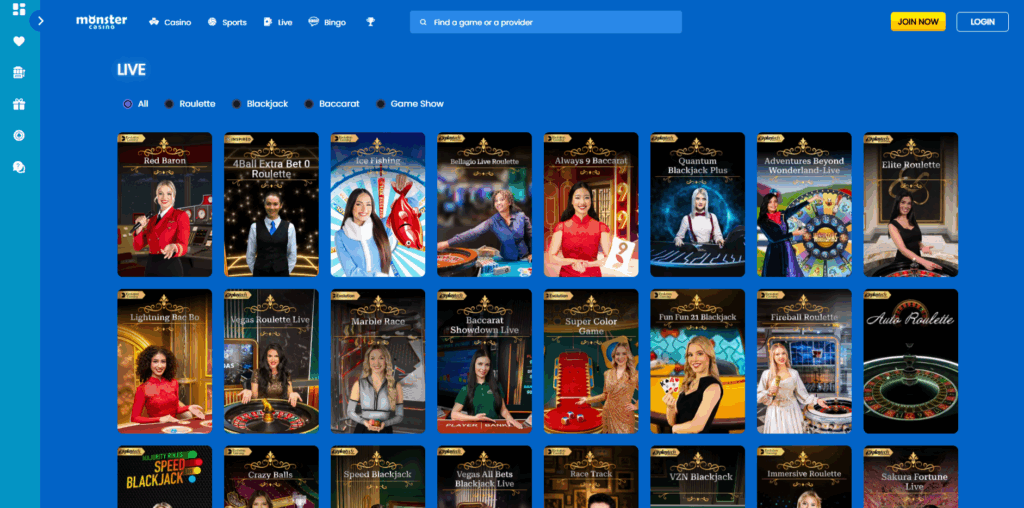Open the Ice Fishing game

point(377,204)
